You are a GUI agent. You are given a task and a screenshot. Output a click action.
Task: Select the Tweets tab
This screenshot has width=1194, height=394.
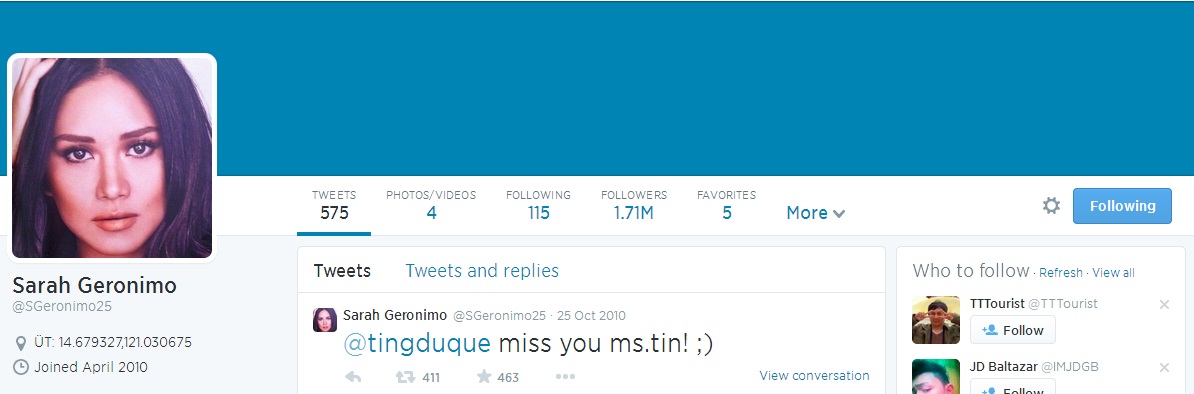click(x=342, y=271)
